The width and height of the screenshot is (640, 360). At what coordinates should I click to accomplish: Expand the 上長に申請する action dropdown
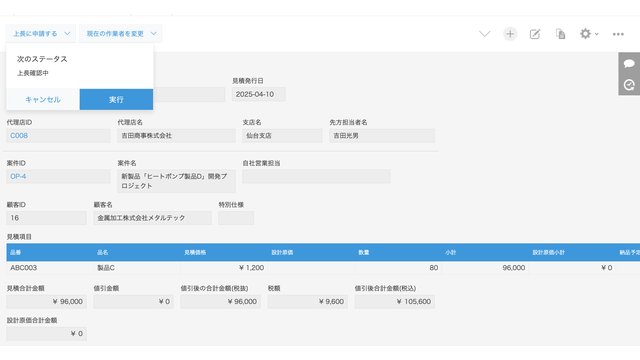tap(41, 34)
